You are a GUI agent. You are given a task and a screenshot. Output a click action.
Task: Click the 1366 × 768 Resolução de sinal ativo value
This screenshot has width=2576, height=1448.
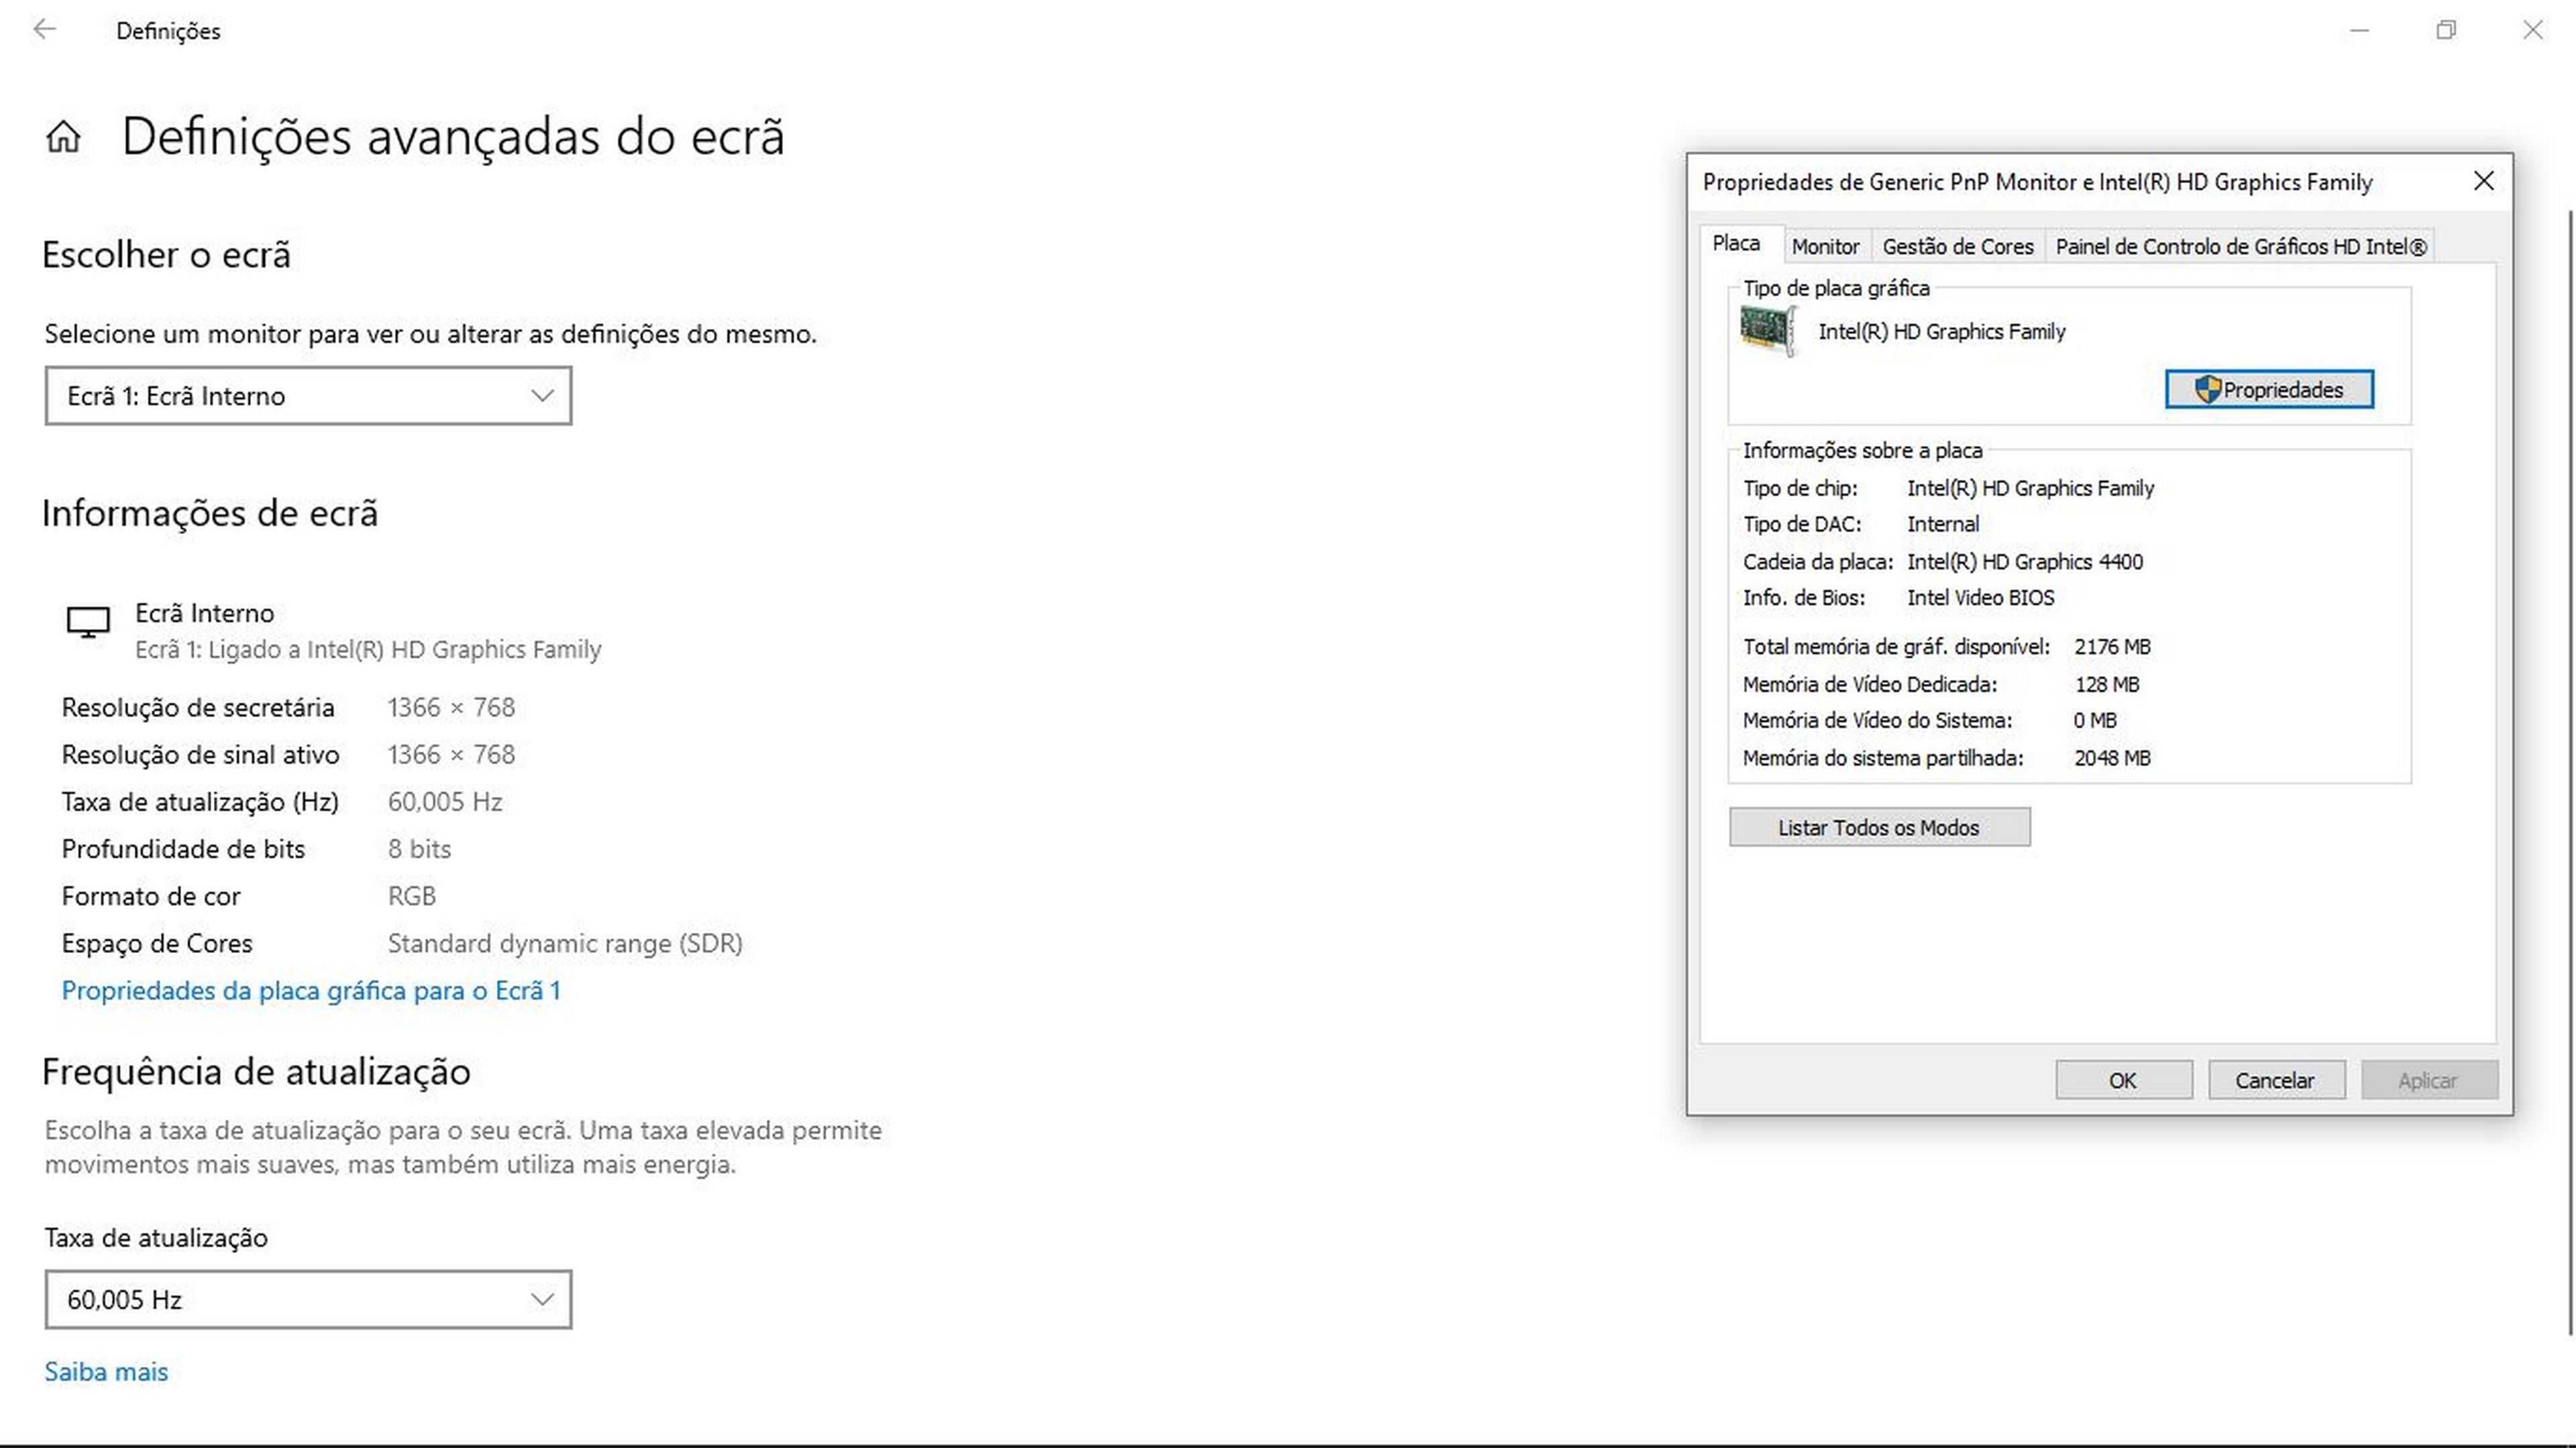(x=451, y=754)
